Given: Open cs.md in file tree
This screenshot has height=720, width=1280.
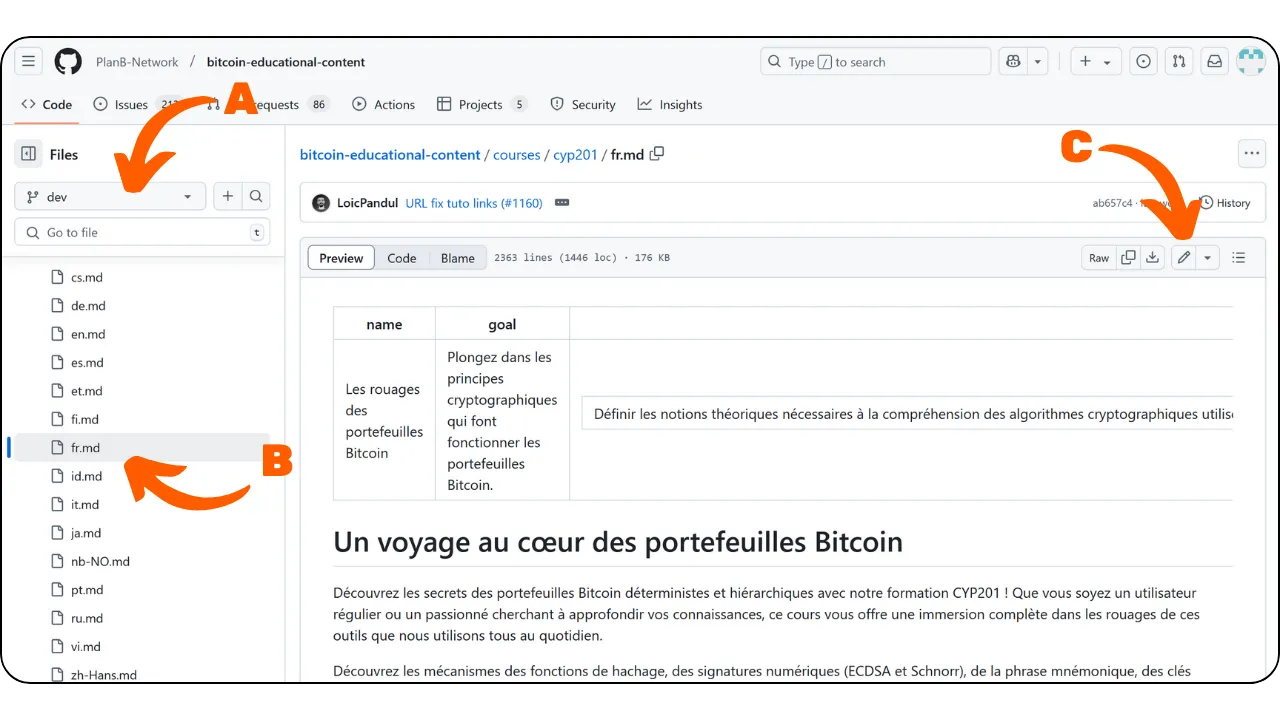Looking at the screenshot, I should pos(87,278).
